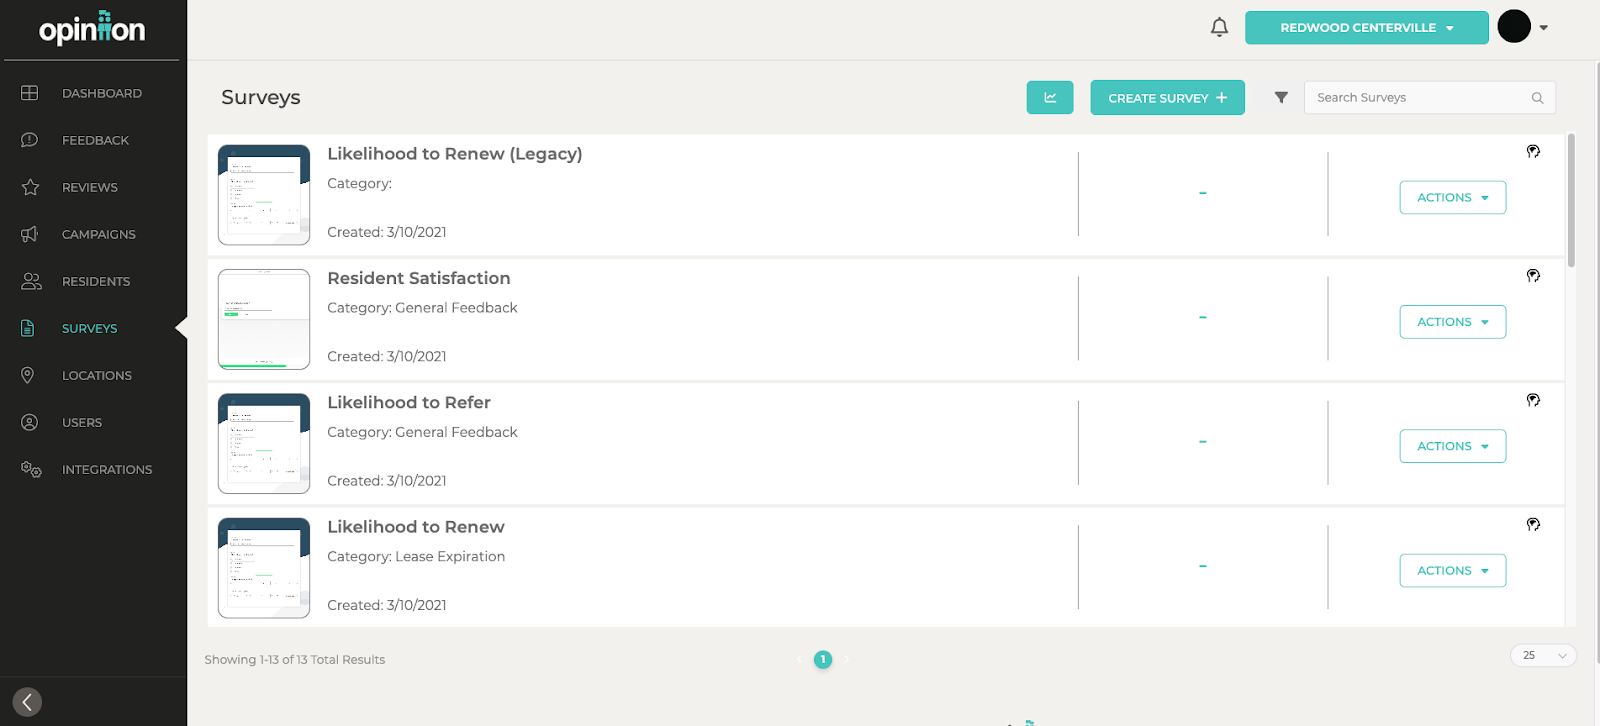Click the Reviews star icon
Viewport: 1600px width, 726px height.
point(30,187)
